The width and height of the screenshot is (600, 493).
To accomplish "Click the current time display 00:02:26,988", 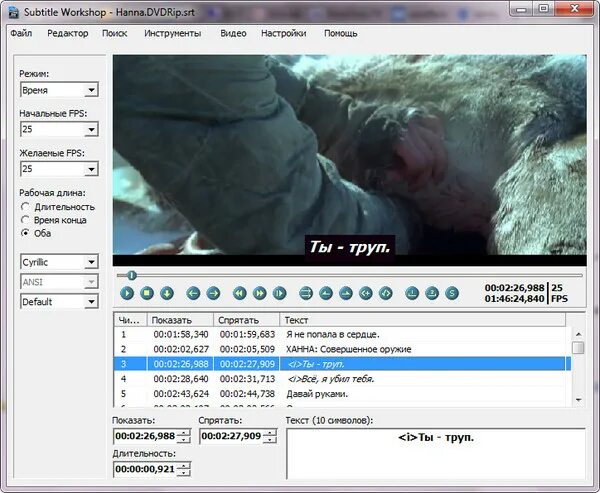I will pos(514,288).
